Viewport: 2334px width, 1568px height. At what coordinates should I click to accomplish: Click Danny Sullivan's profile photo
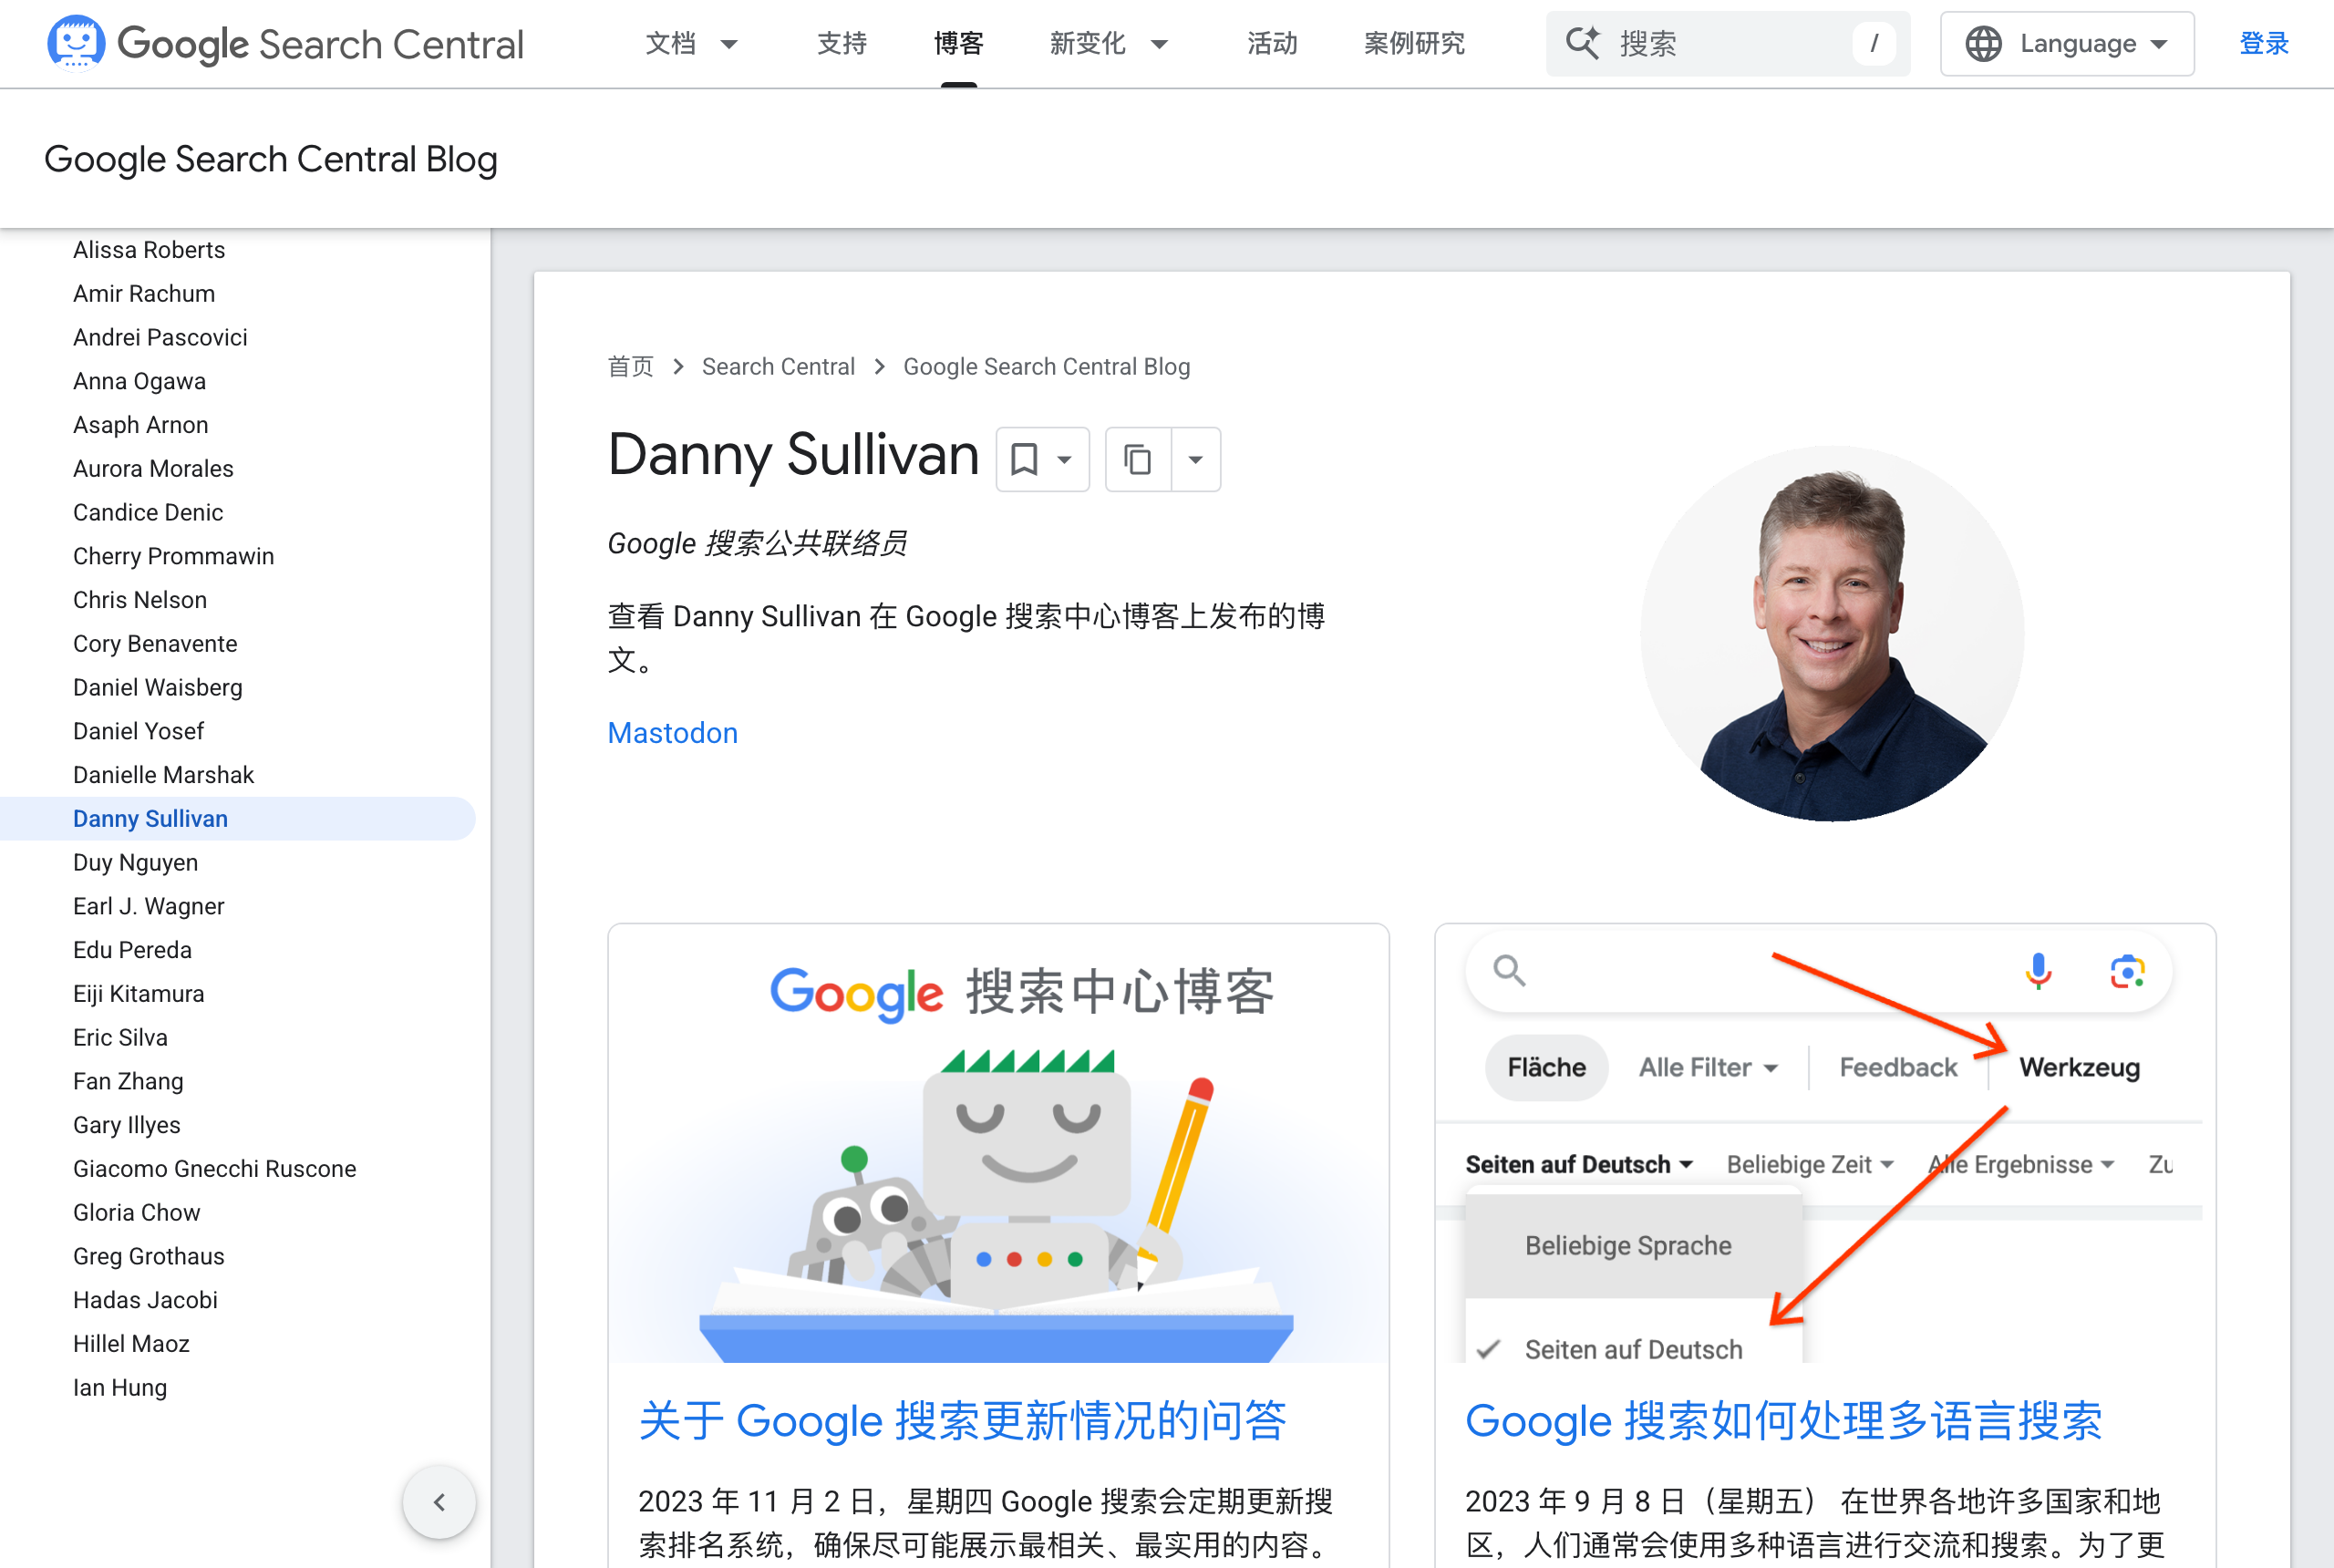point(1832,634)
